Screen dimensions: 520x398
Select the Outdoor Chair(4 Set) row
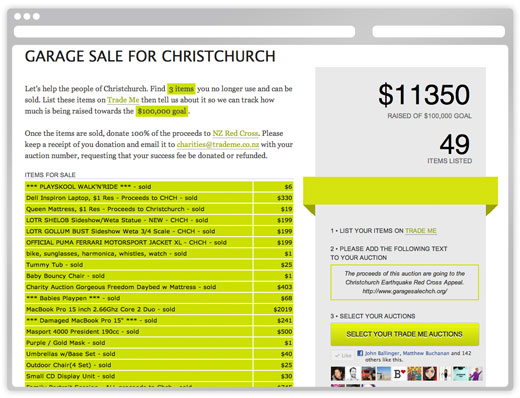[159, 365]
